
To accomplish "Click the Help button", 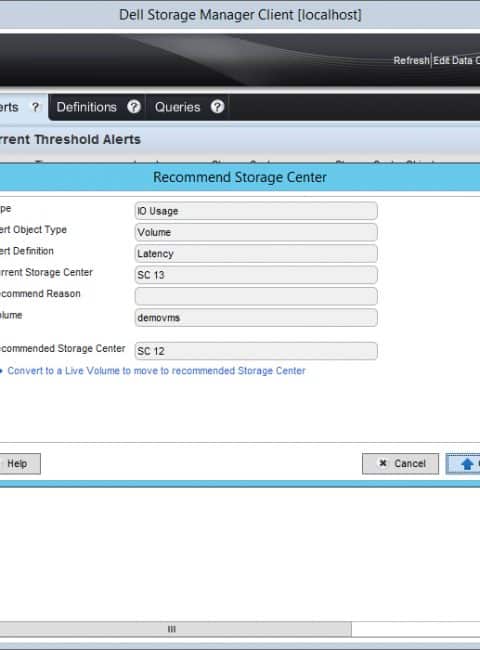I will pyautogui.click(x=19, y=463).
